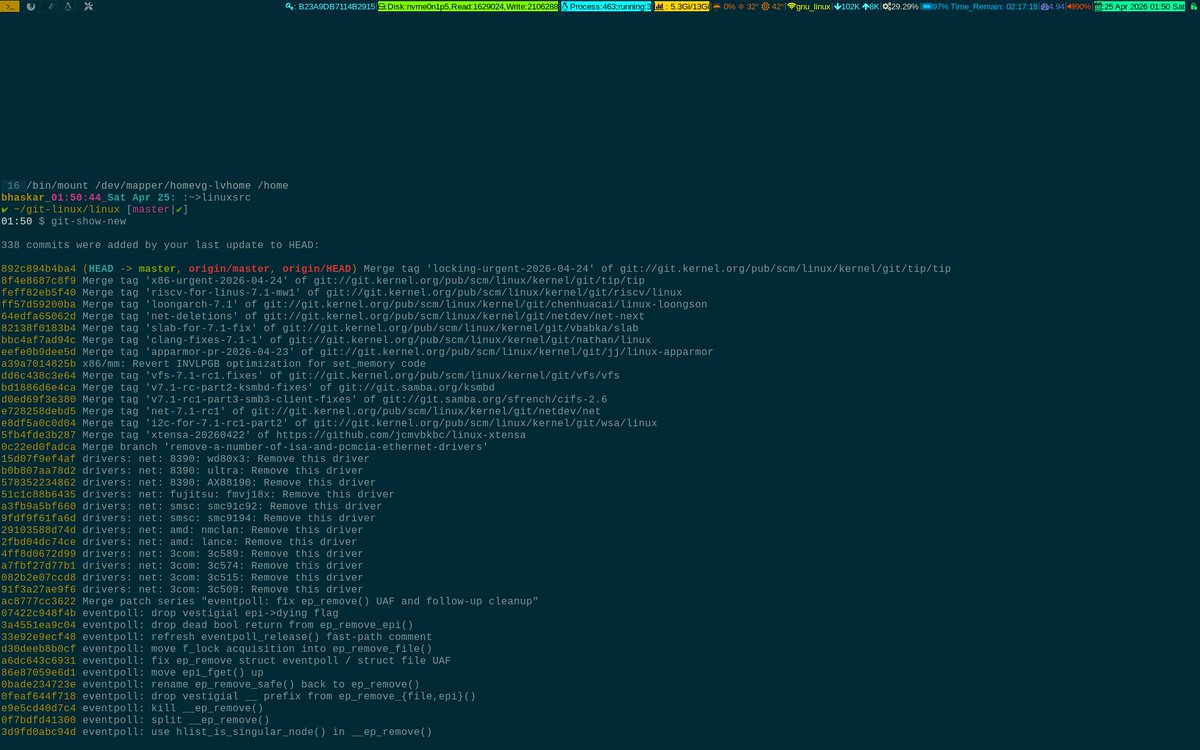Click the remove-a-number-of-isa-and-pcmcia merge branch line
The height and width of the screenshot is (750, 1200).
[245, 449]
